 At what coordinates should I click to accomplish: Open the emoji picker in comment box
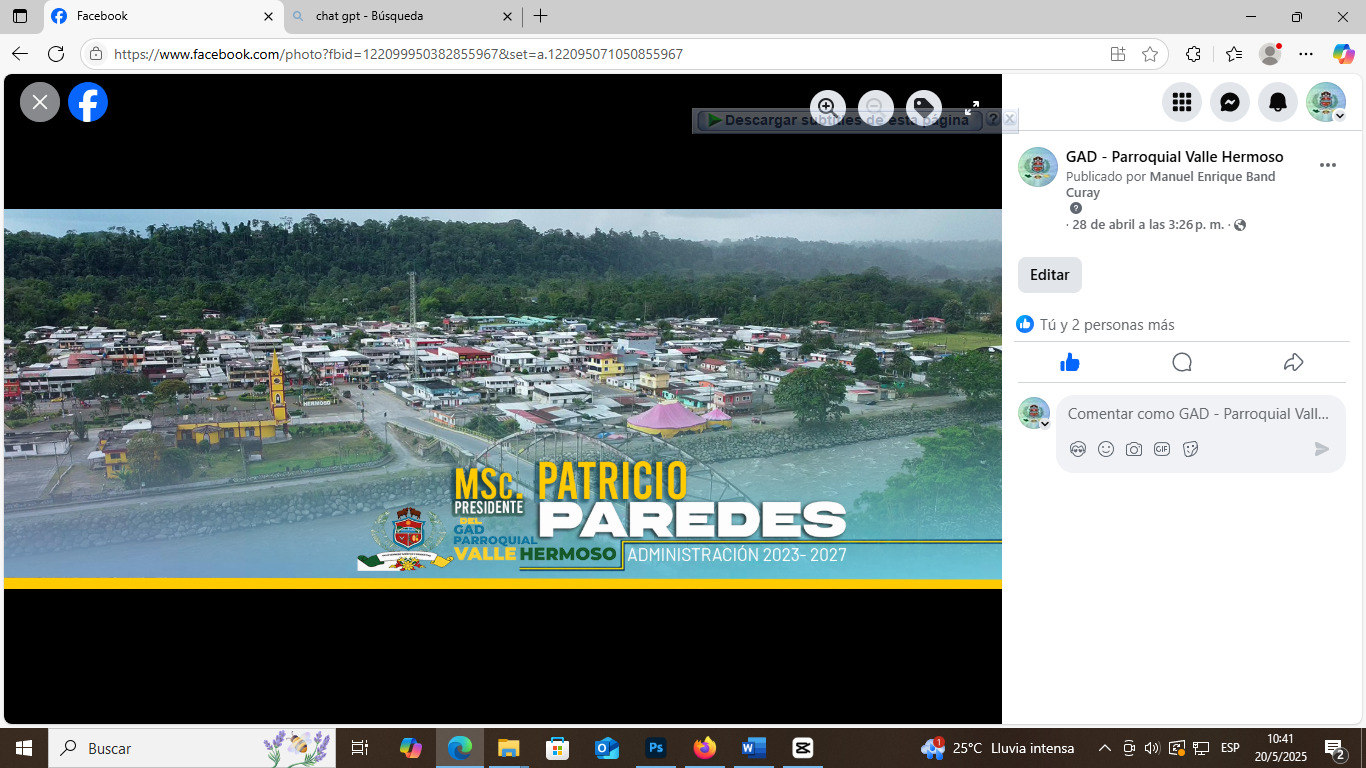[x=1105, y=449]
